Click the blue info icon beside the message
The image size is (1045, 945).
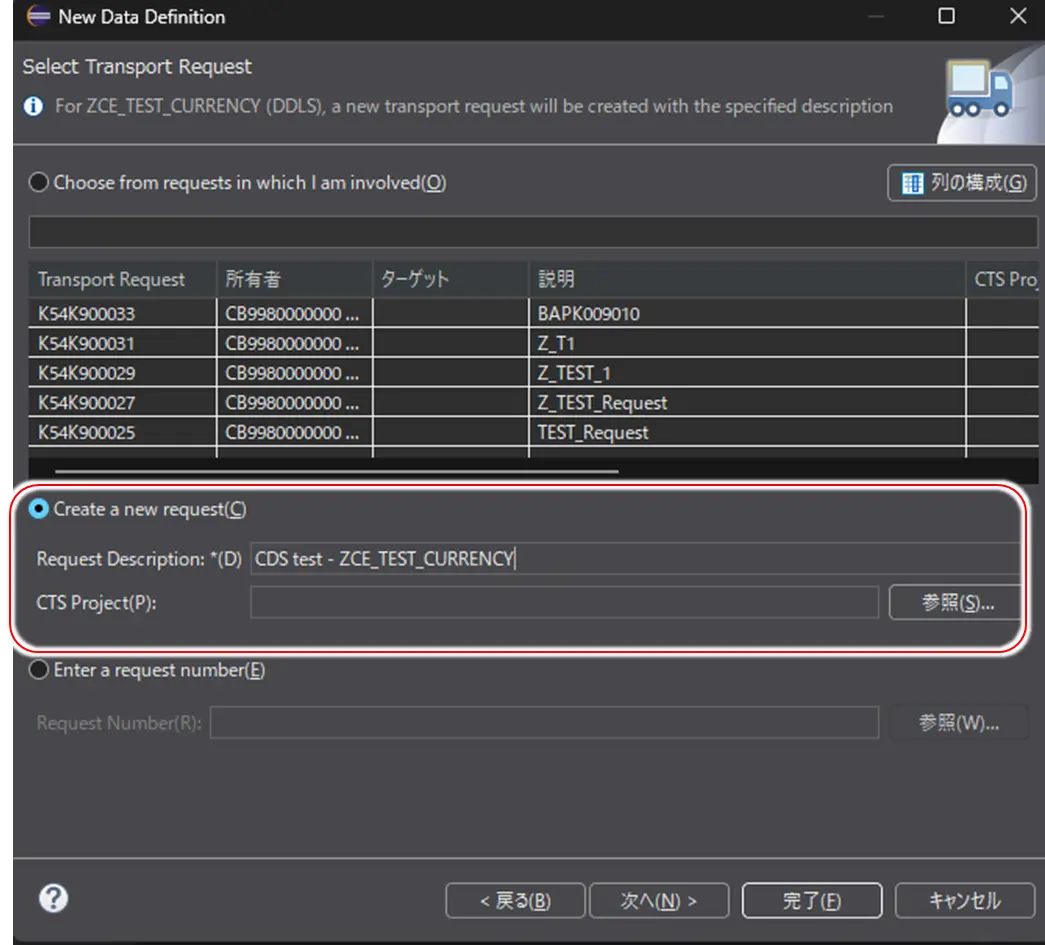[33, 106]
